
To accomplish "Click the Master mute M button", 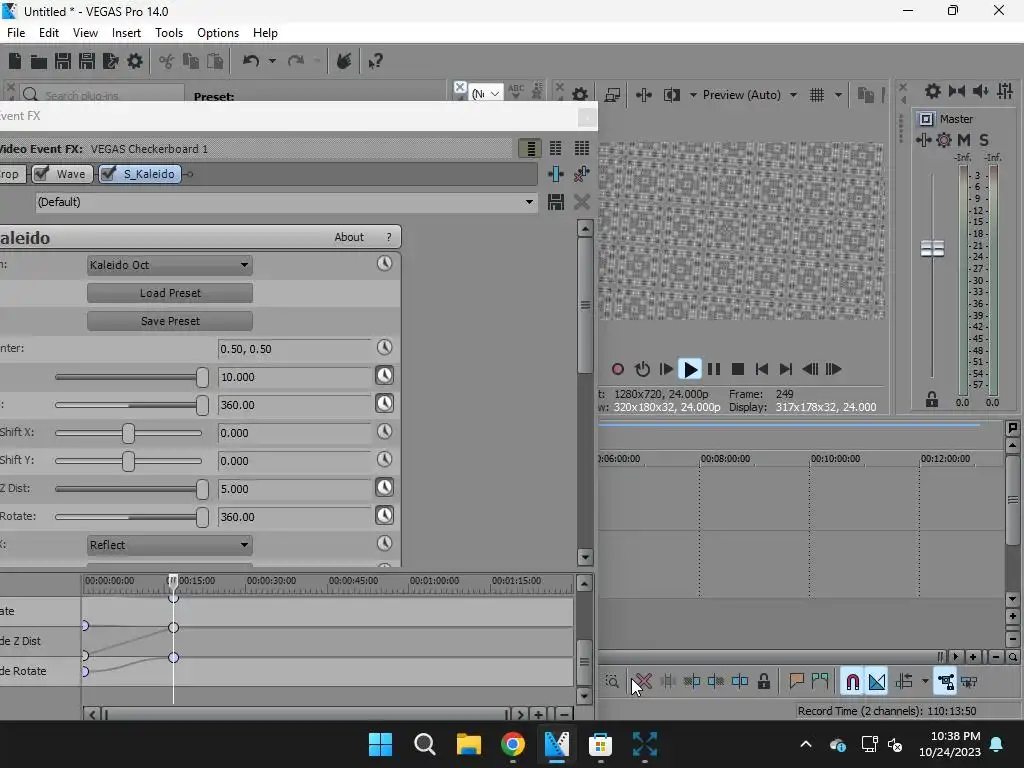I will coord(964,140).
